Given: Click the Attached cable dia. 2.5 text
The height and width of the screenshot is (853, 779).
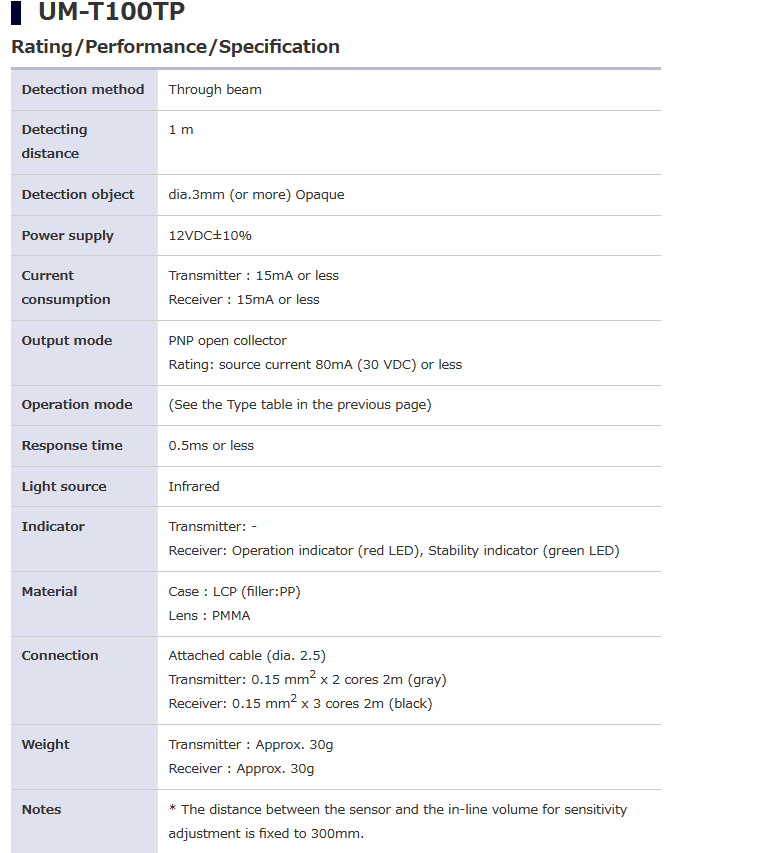Looking at the screenshot, I should [247, 656].
